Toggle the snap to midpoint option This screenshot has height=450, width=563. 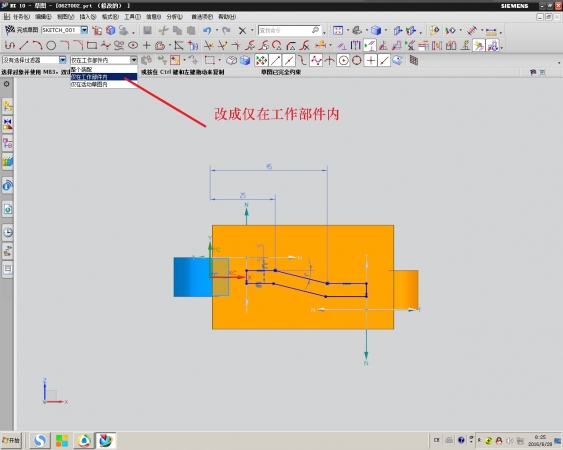click(x=289, y=61)
